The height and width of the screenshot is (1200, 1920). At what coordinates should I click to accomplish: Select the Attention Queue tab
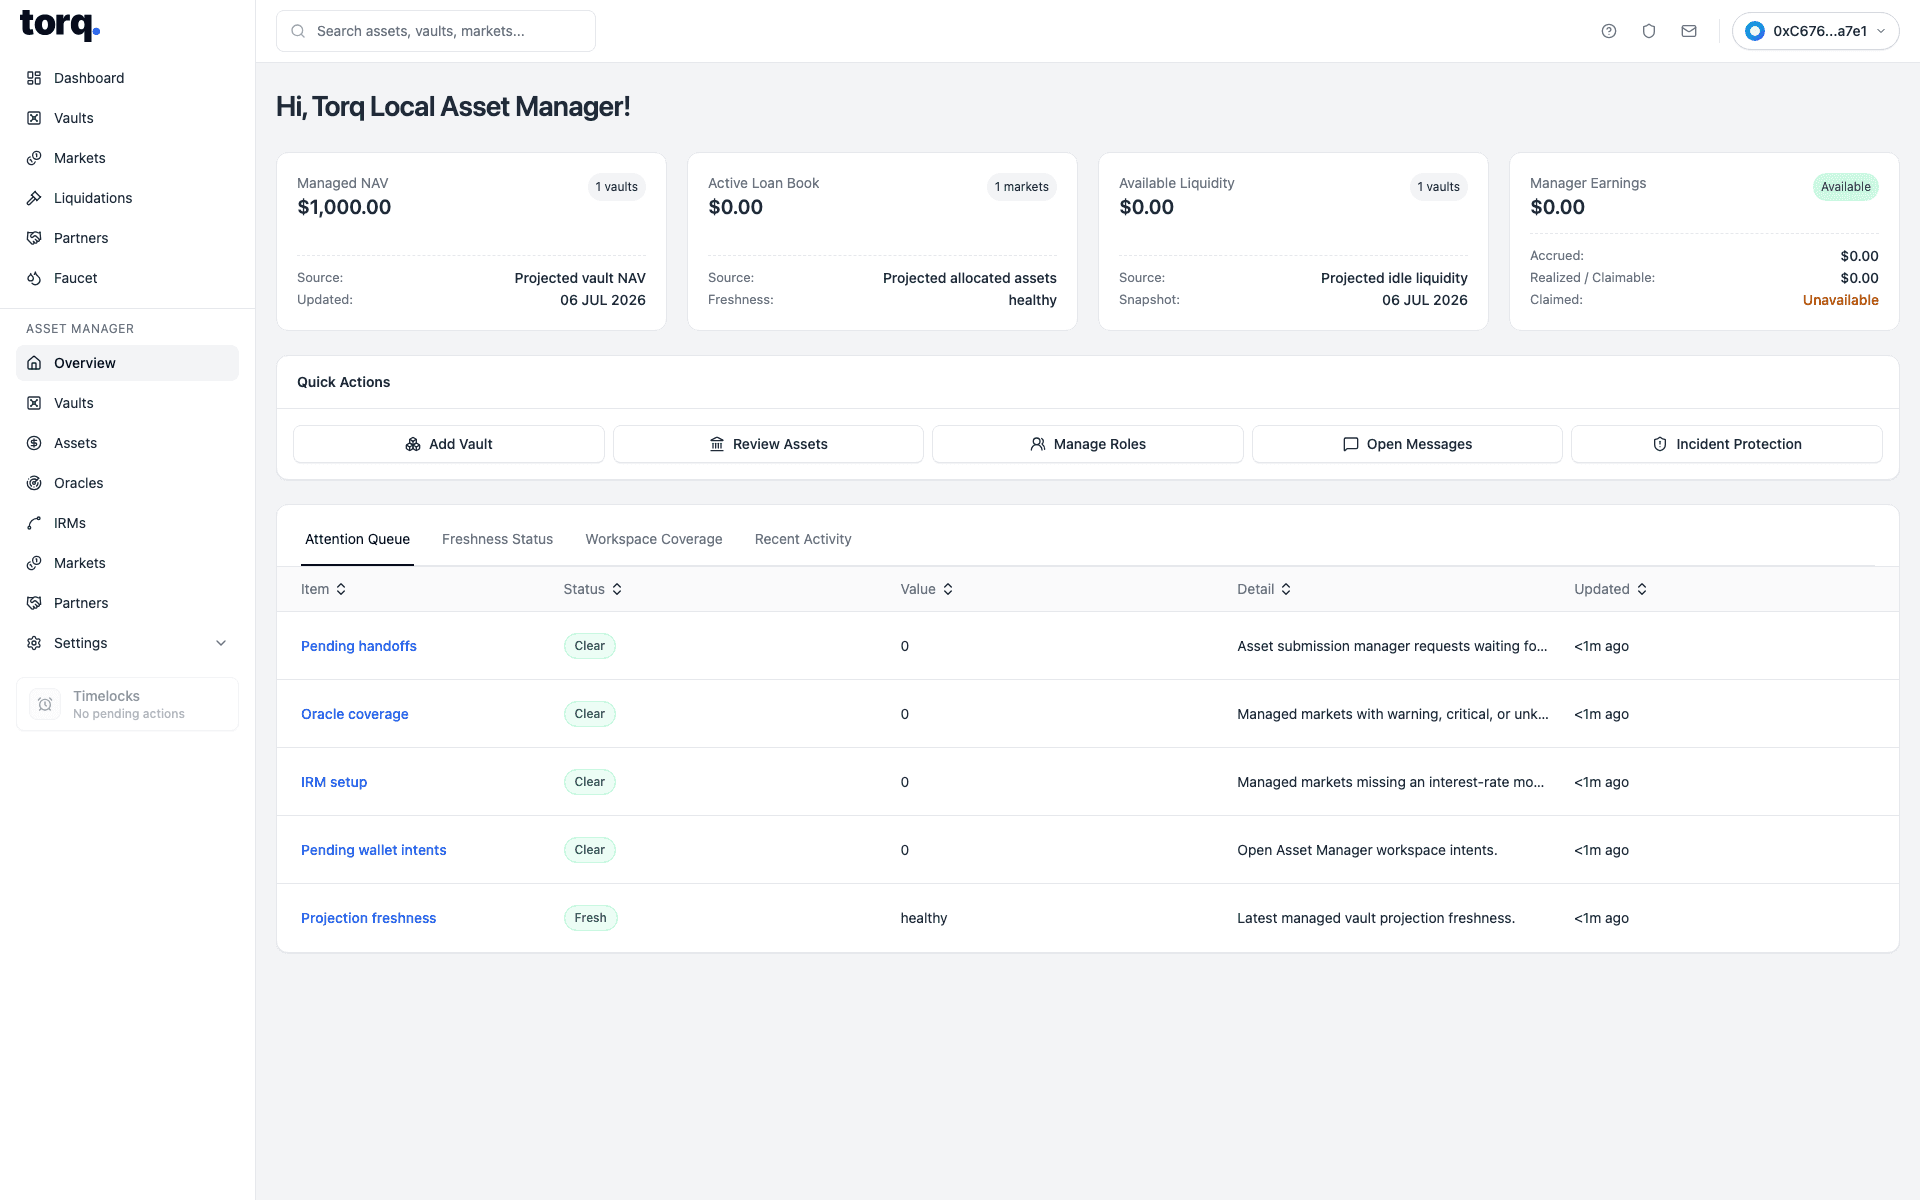[357, 539]
